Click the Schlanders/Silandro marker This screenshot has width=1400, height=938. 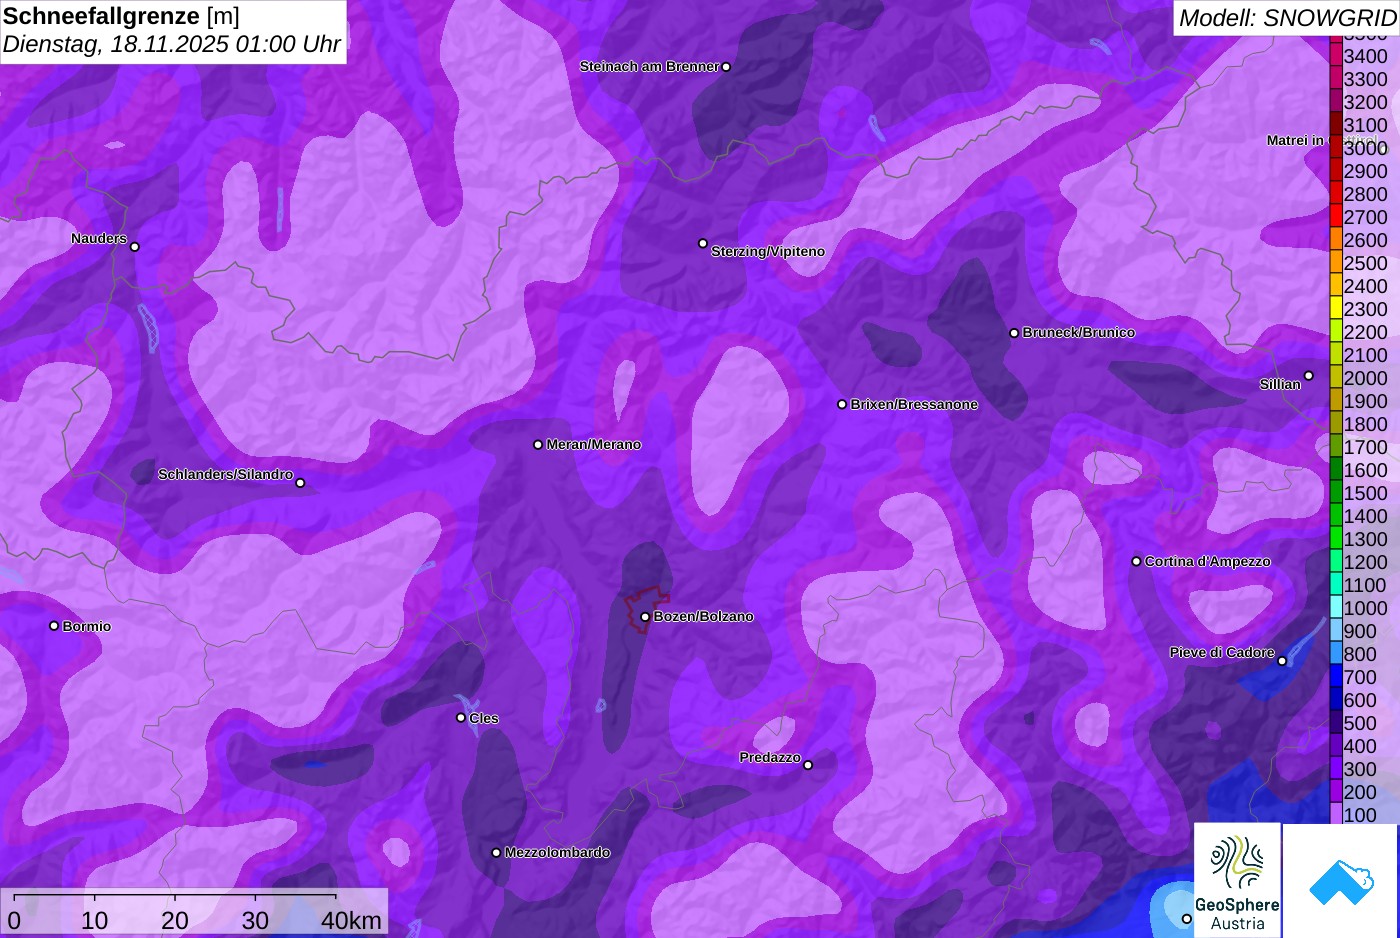pyautogui.click(x=300, y=483)
